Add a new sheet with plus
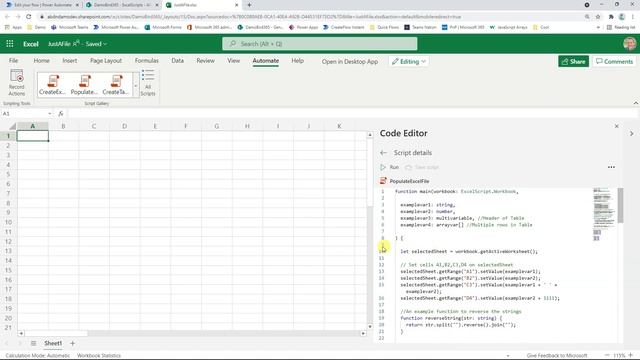The image size is (640, 360). click(x=73, y=344)
